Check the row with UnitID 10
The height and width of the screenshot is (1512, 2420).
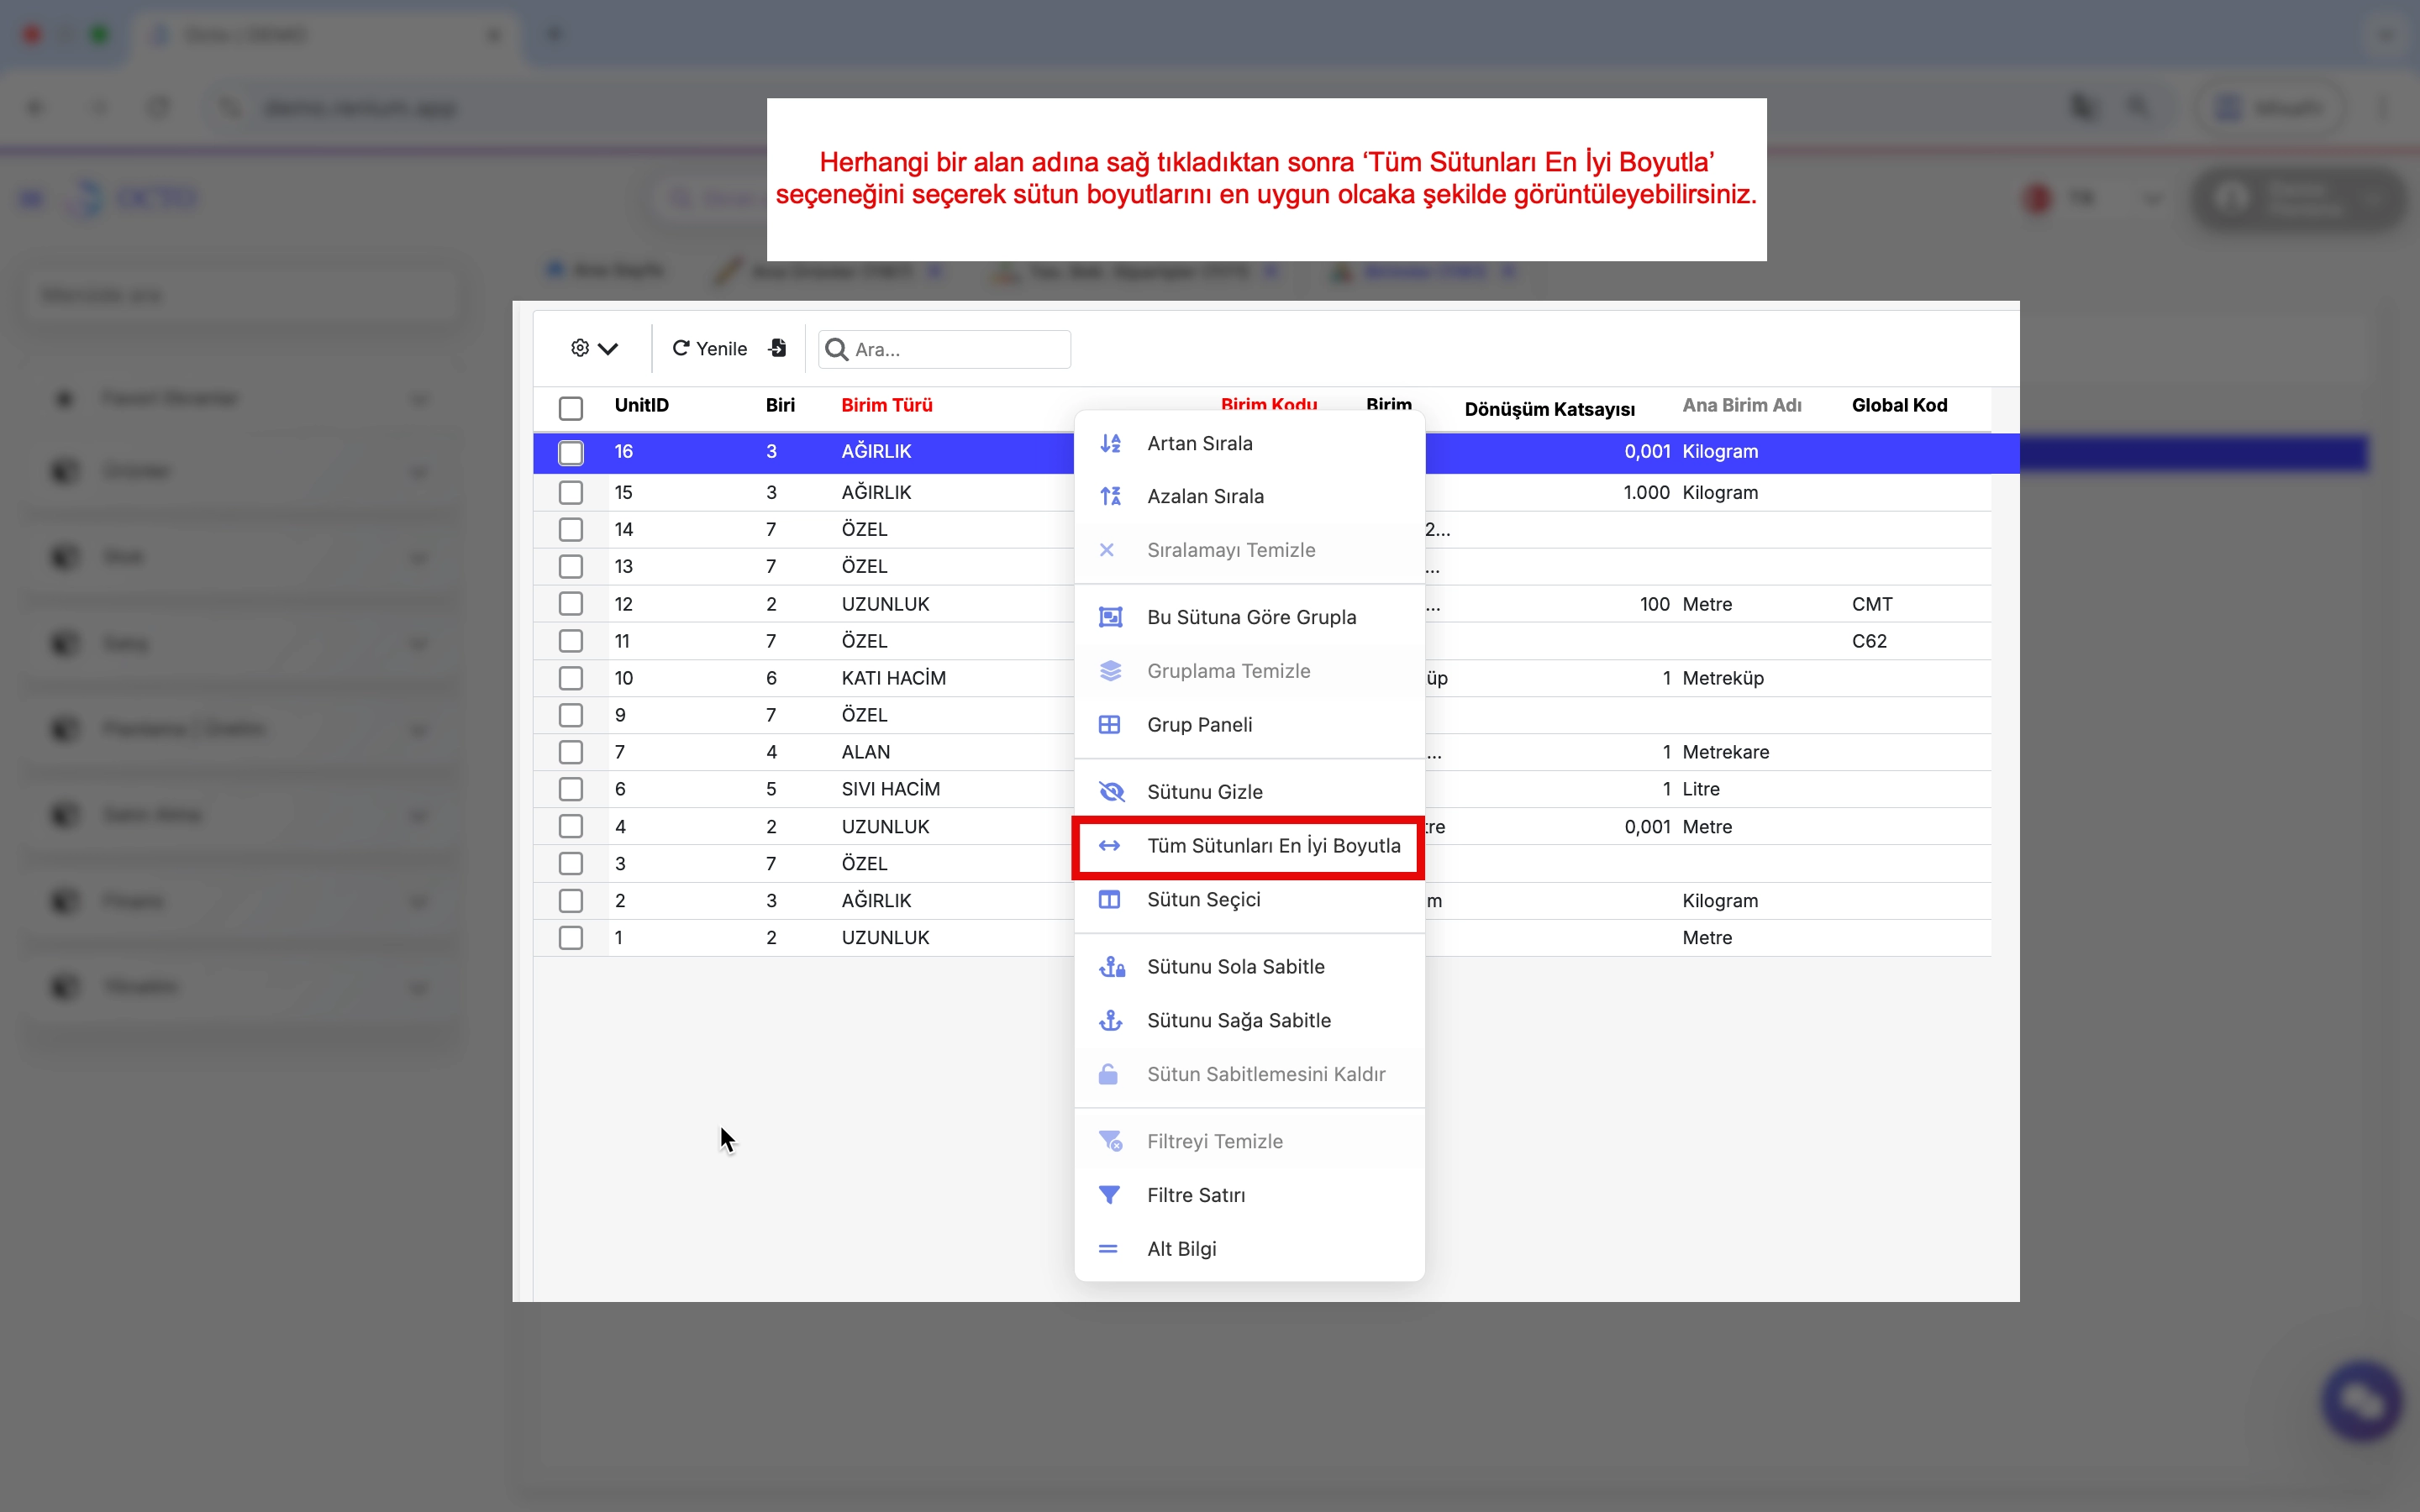point(571,678)
